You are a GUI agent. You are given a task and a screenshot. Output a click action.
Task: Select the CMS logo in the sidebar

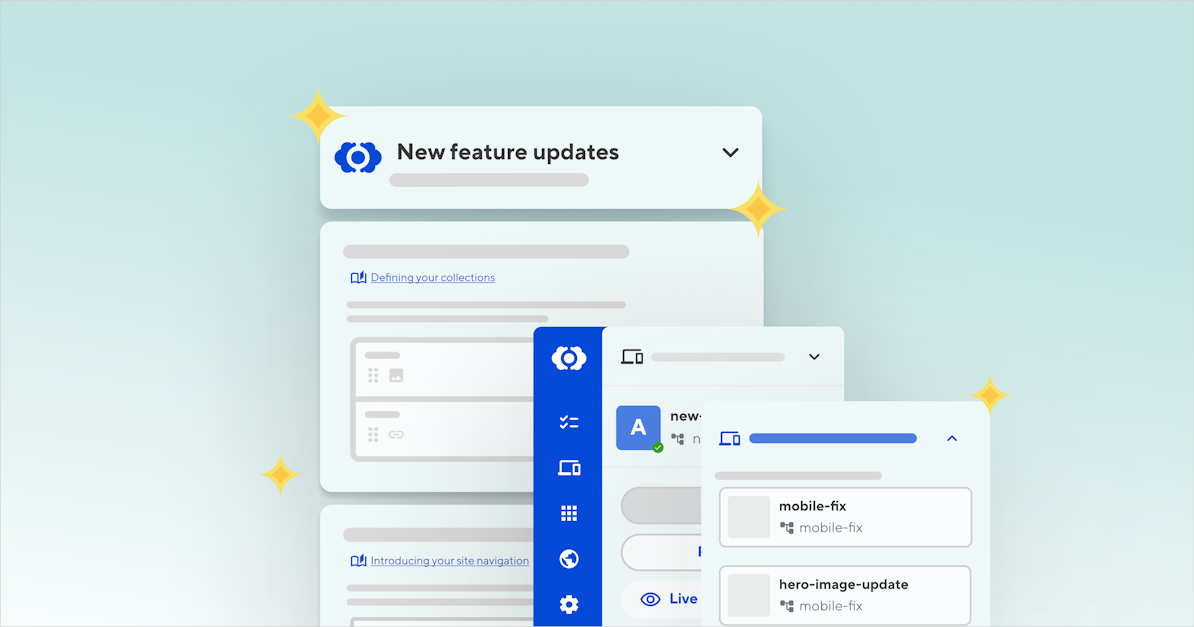[x=568, y=357]
